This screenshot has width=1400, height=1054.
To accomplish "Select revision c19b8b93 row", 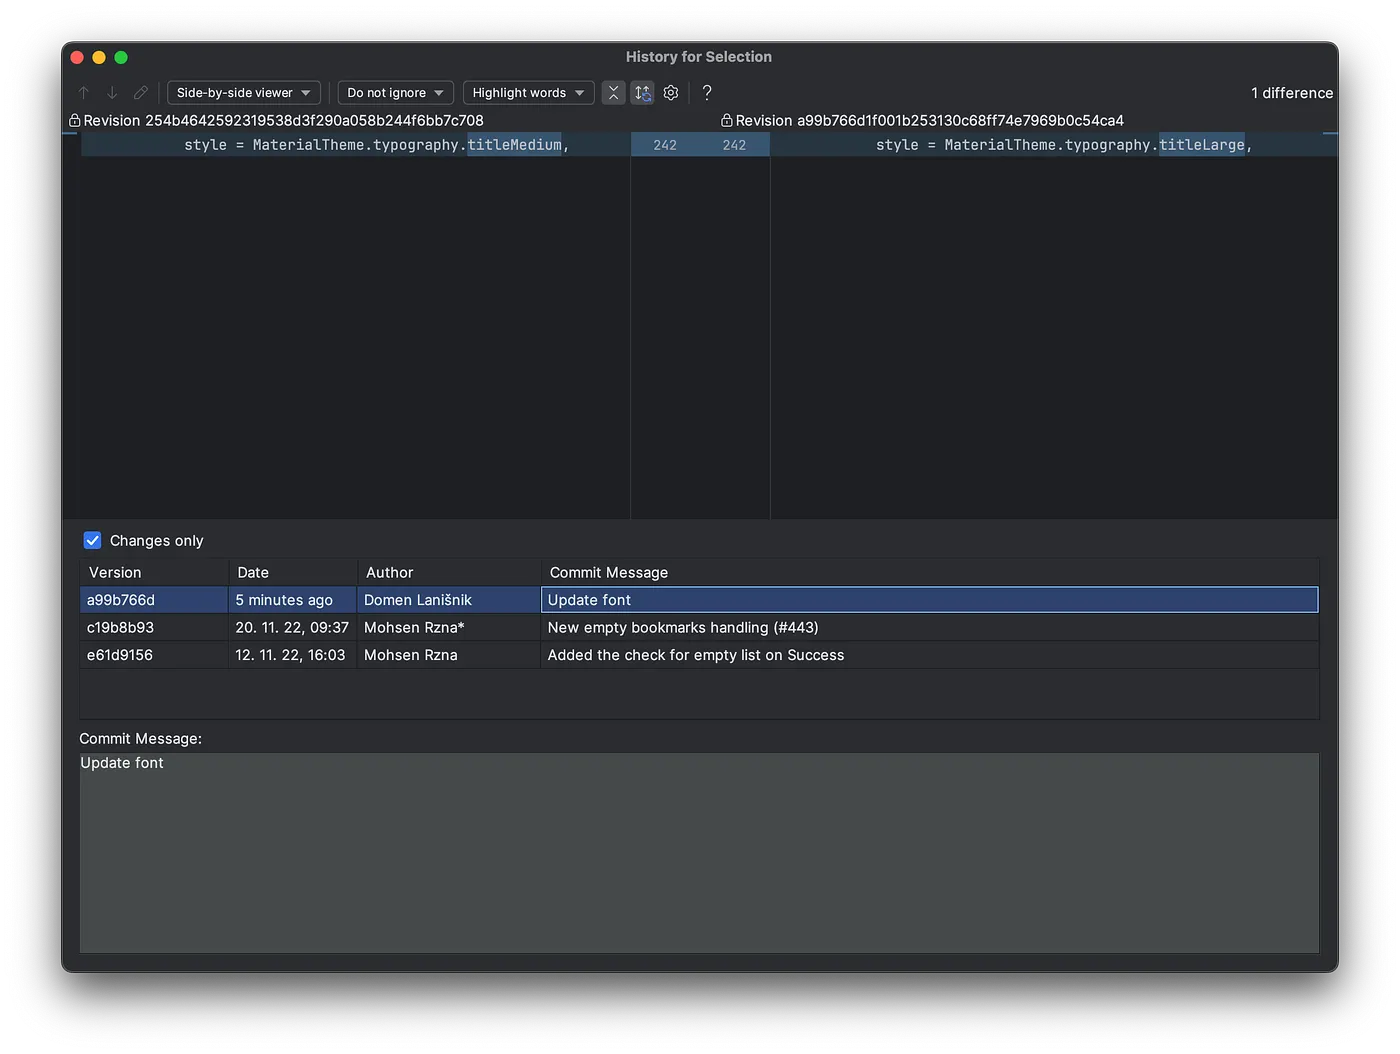I will point(120,628).
